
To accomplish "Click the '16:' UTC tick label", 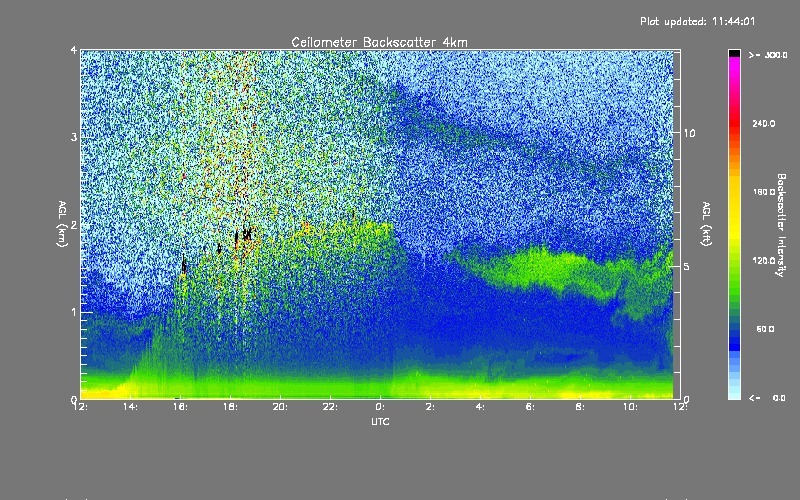I will click(x=180, y=407).
